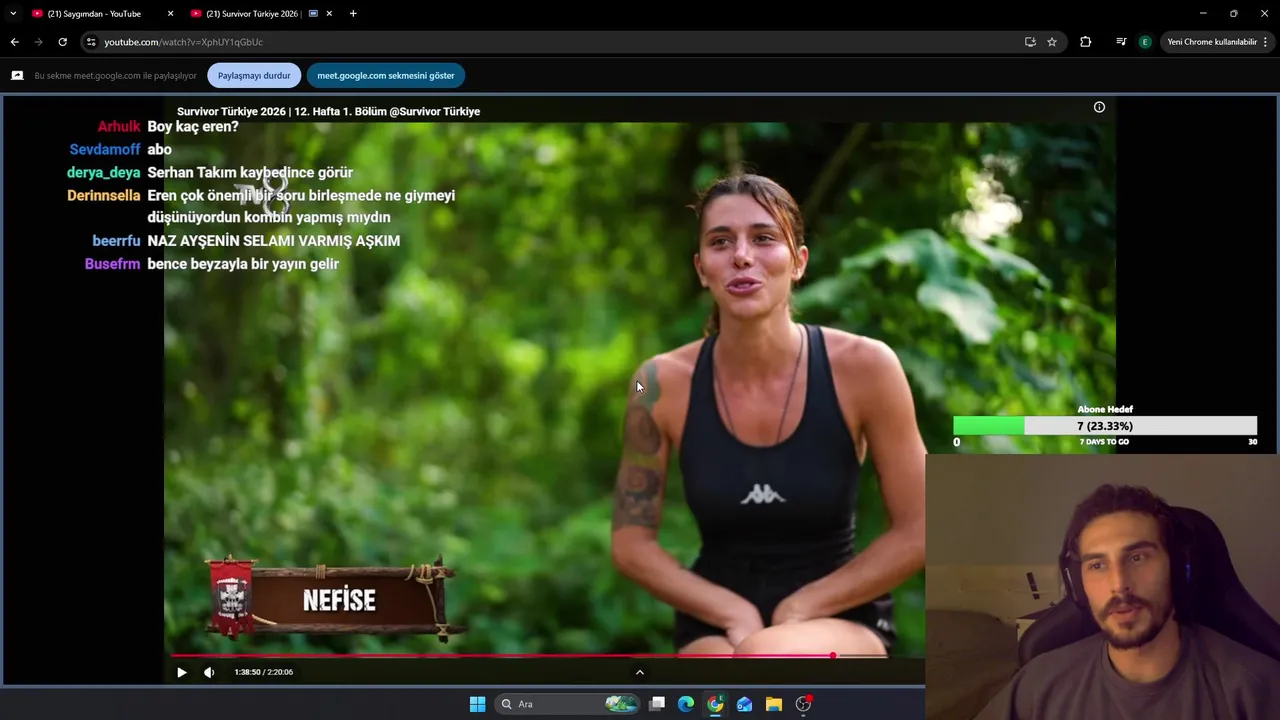Click the taskbar Ara search box
Screen dimensions: 1280x720
(x=568, y=704)
